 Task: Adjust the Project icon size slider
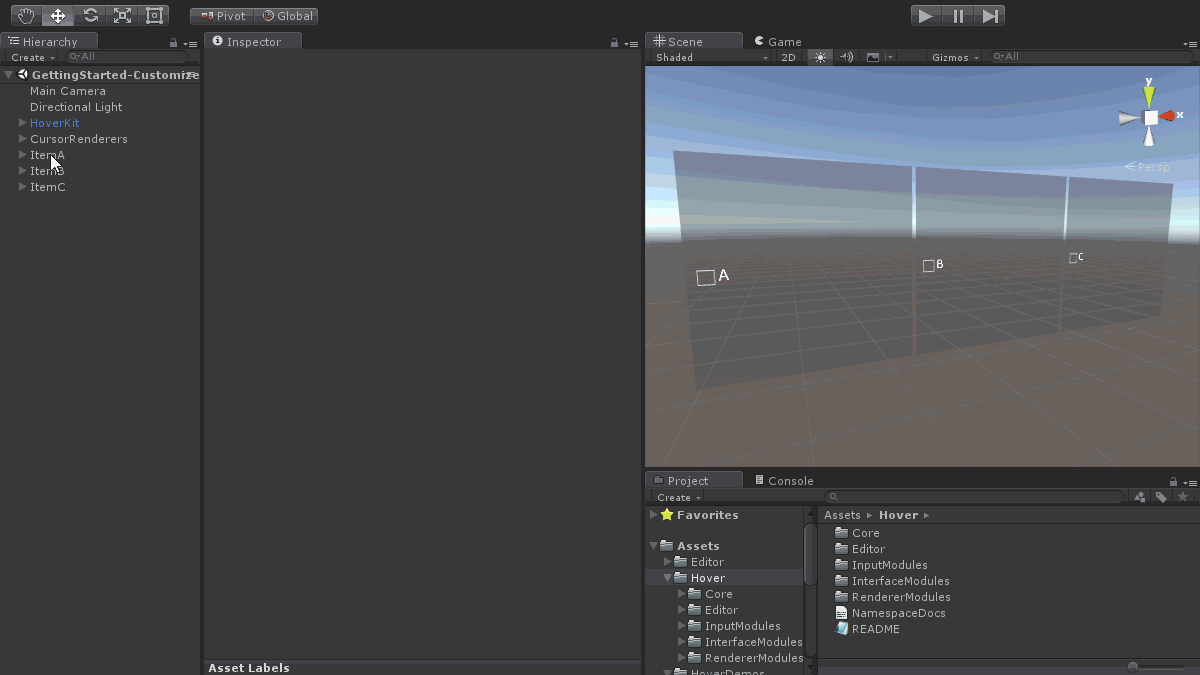click(x=1133, y=667)
